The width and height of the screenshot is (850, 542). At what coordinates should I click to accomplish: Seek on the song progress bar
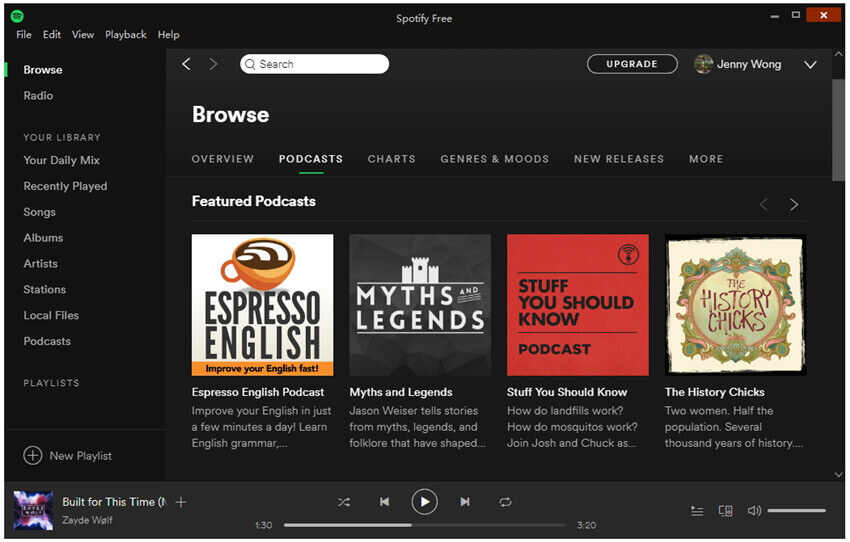coord(424,525)
